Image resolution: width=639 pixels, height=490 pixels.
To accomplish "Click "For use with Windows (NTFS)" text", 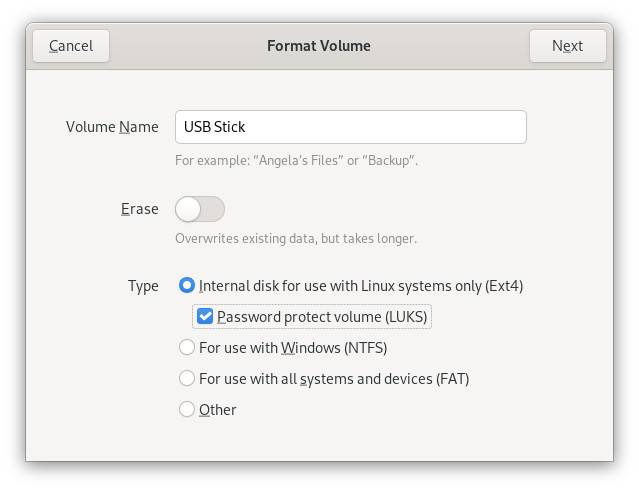I will tap(293, 348).
